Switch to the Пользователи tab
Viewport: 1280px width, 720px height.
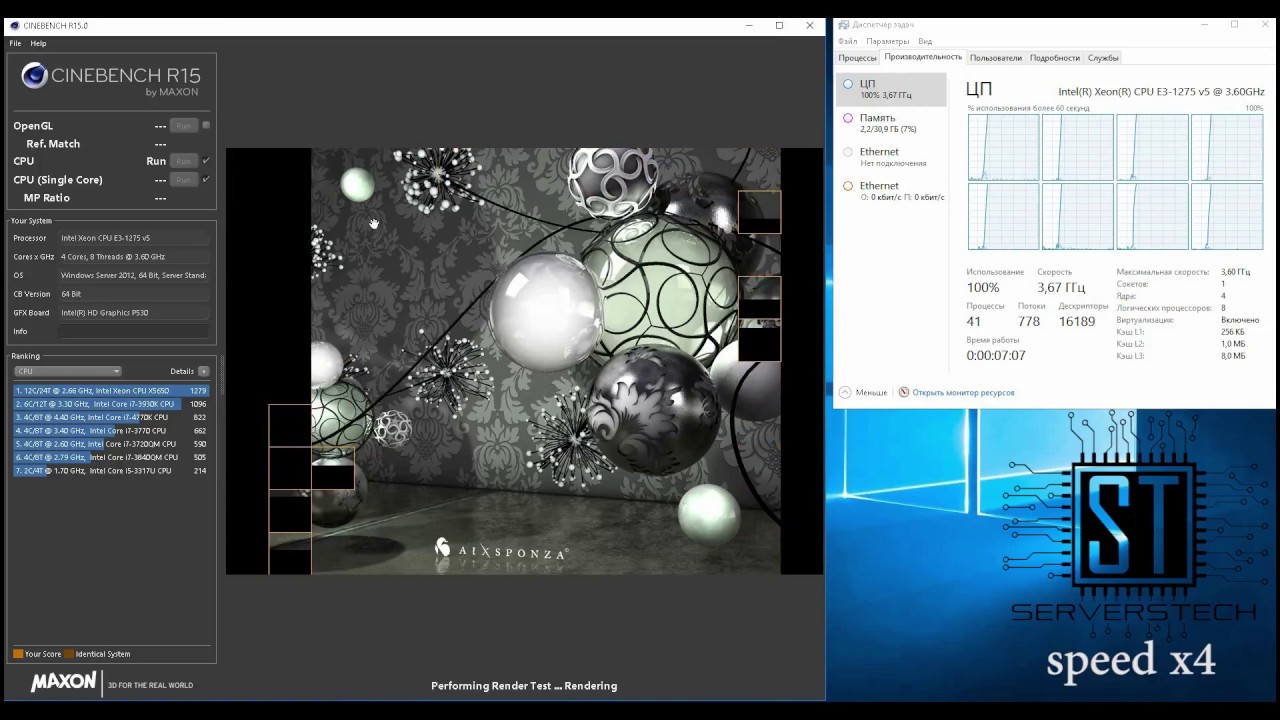[x=996, y=58]
